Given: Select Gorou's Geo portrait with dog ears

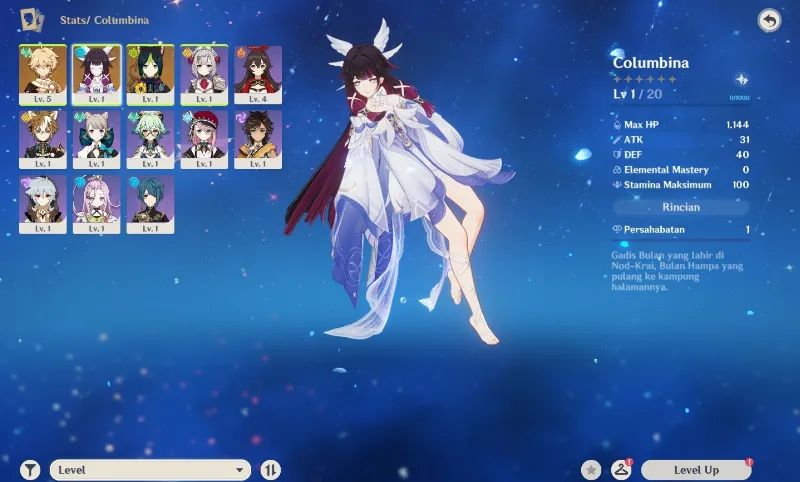Looking at the screenshot, I should [x=43, y=140].
